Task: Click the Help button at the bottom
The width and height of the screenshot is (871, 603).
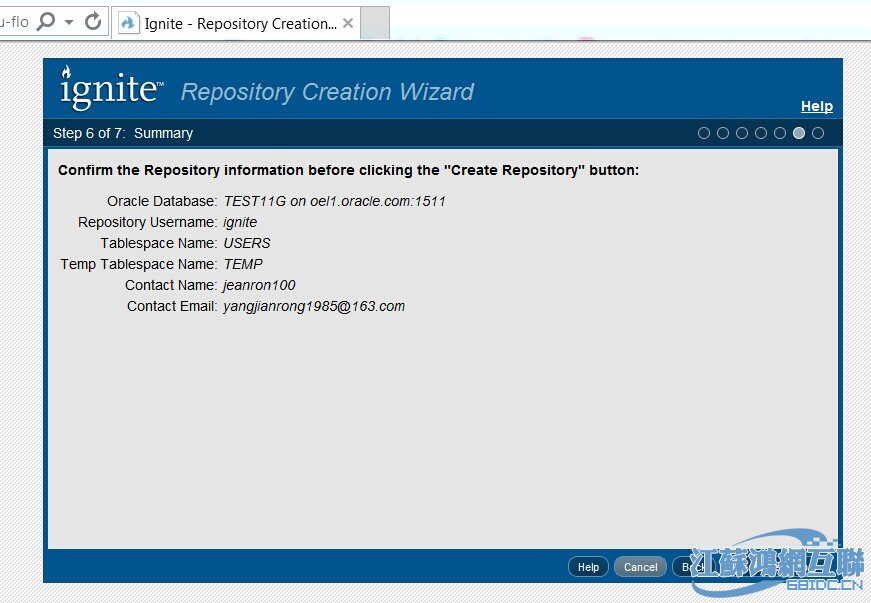Action: (x=588, y=567)
